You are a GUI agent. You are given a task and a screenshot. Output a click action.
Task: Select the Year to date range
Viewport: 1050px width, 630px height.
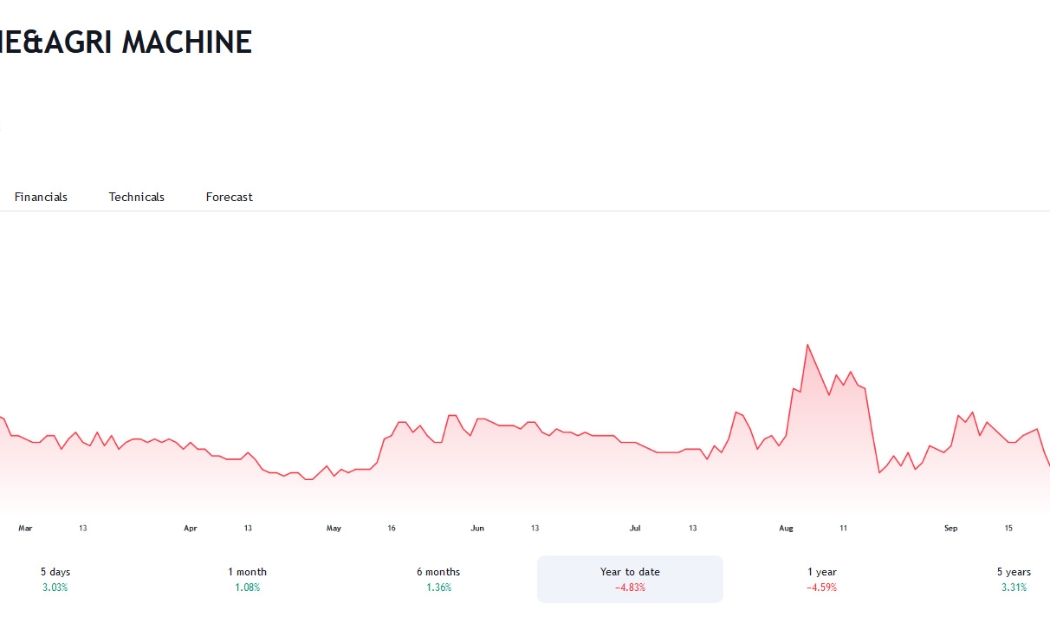click(x=630, y=579)
